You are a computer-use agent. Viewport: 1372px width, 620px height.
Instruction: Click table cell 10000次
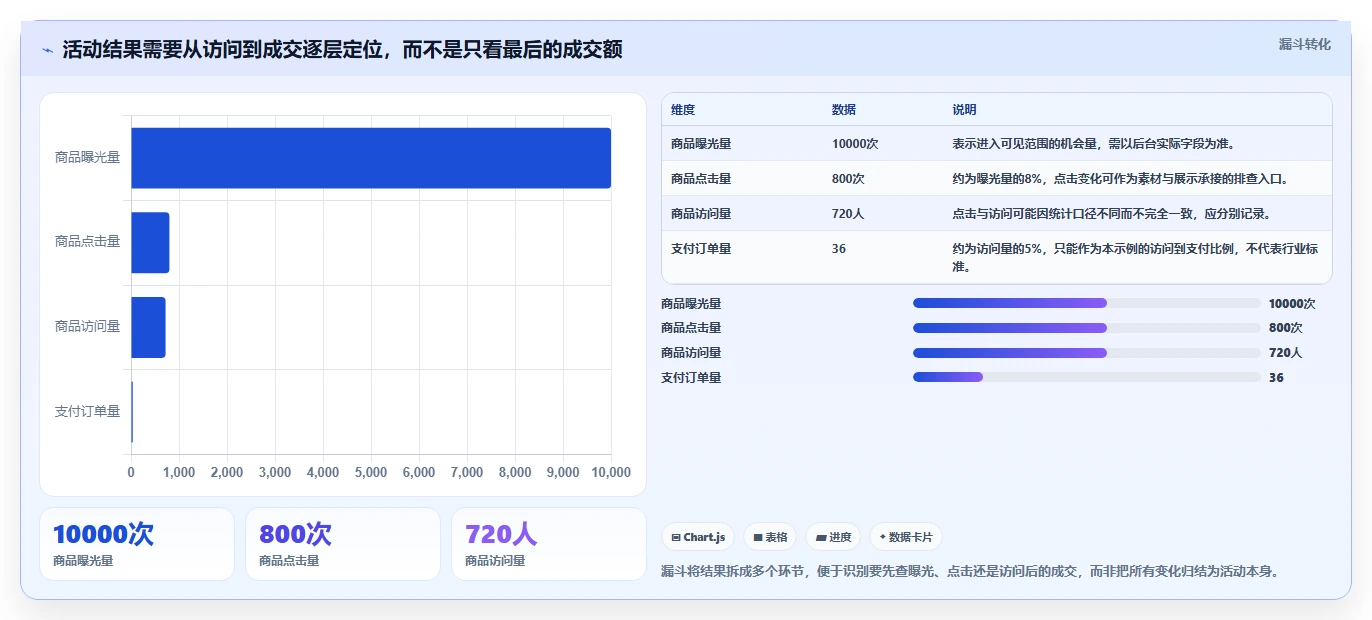click(x=855, y=144)
